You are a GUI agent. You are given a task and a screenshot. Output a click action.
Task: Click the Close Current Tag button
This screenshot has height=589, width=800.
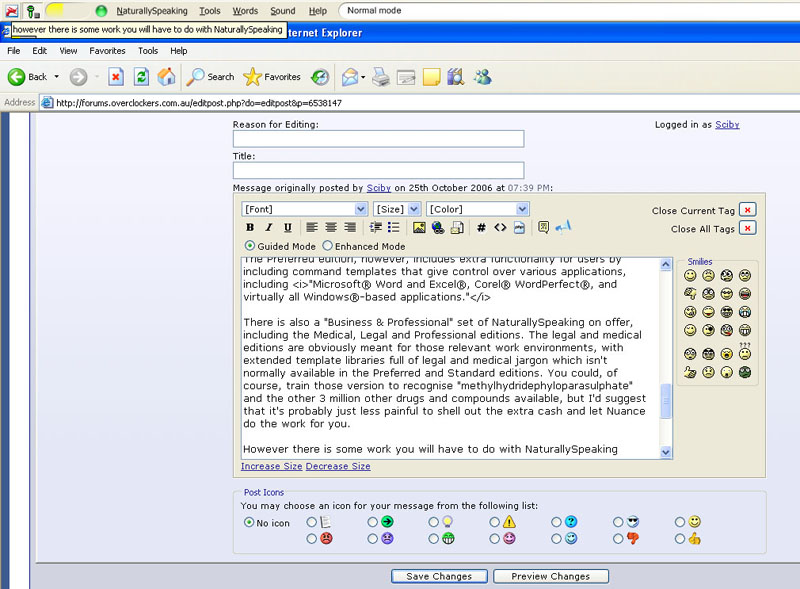(x=747, y=210)
